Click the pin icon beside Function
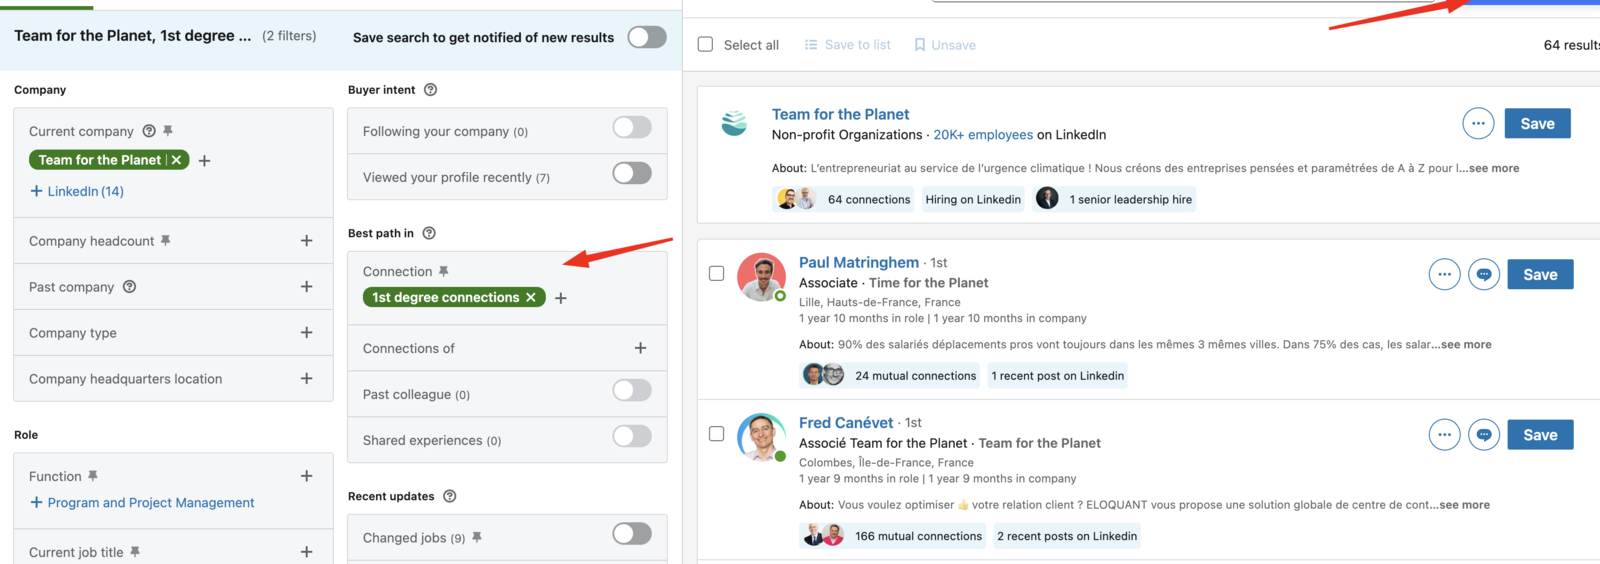Viewport: 1600px width, 564px height. pos(92,476)
